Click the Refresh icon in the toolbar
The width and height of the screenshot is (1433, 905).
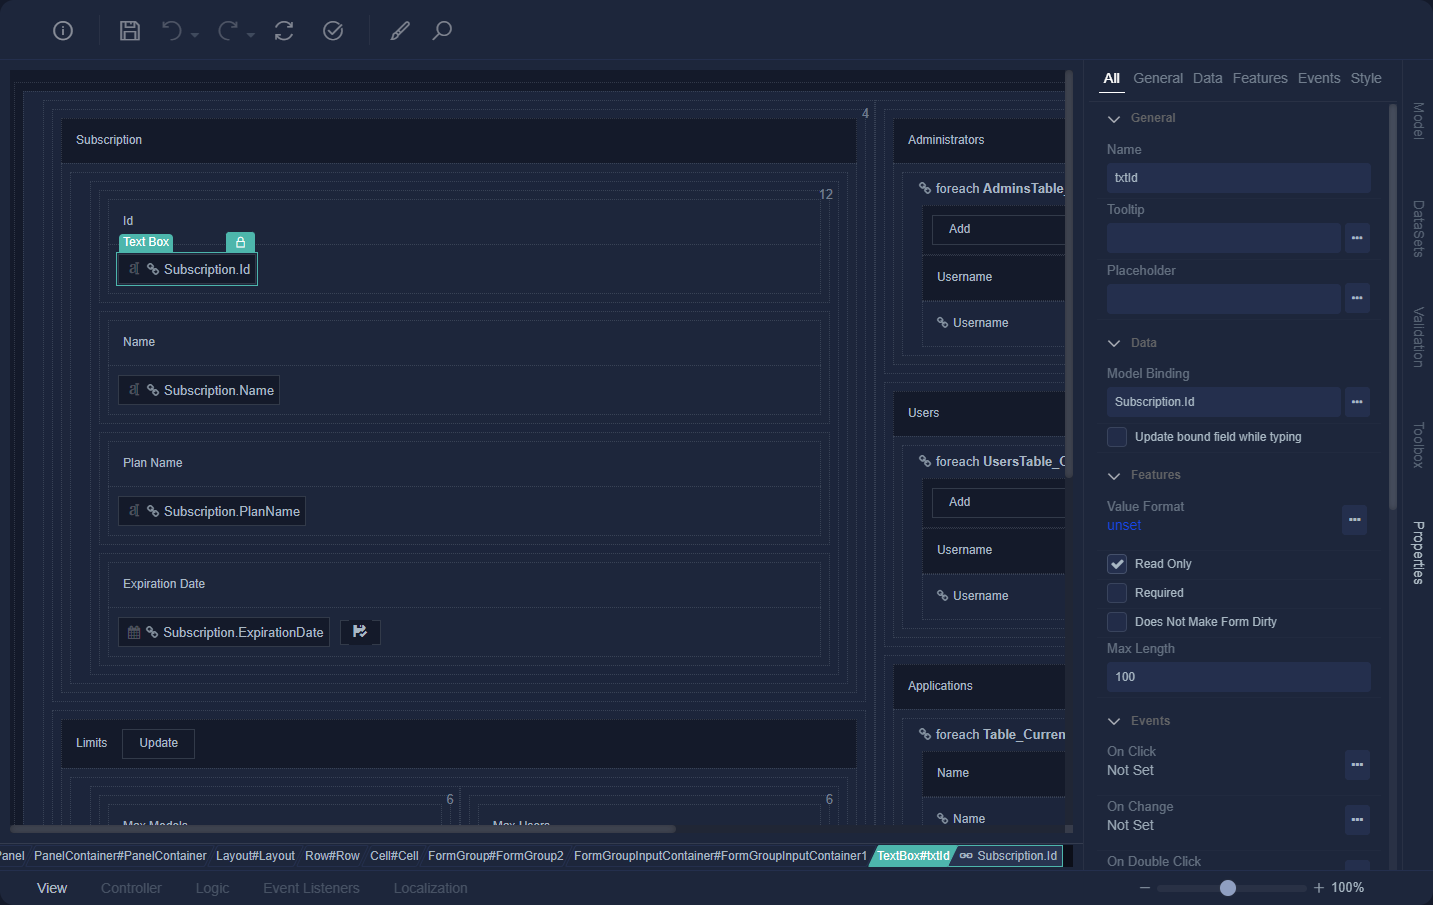[x=284, y=31]
